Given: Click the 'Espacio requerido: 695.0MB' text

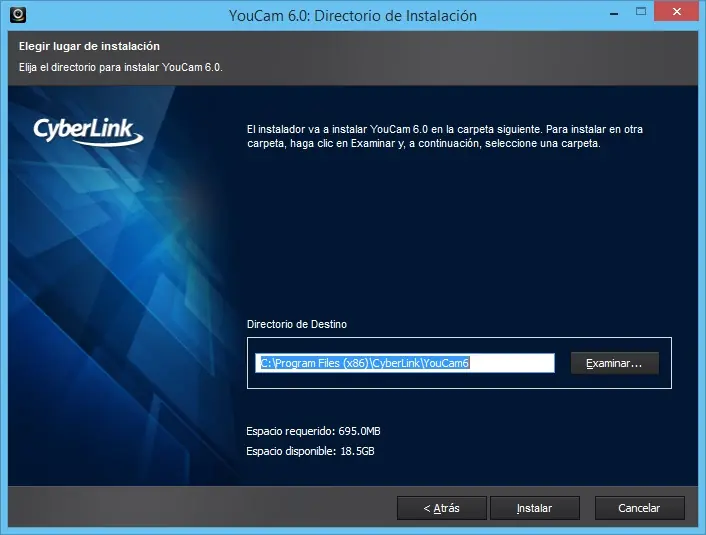Looking at the screenshot, I should [313, 431].
